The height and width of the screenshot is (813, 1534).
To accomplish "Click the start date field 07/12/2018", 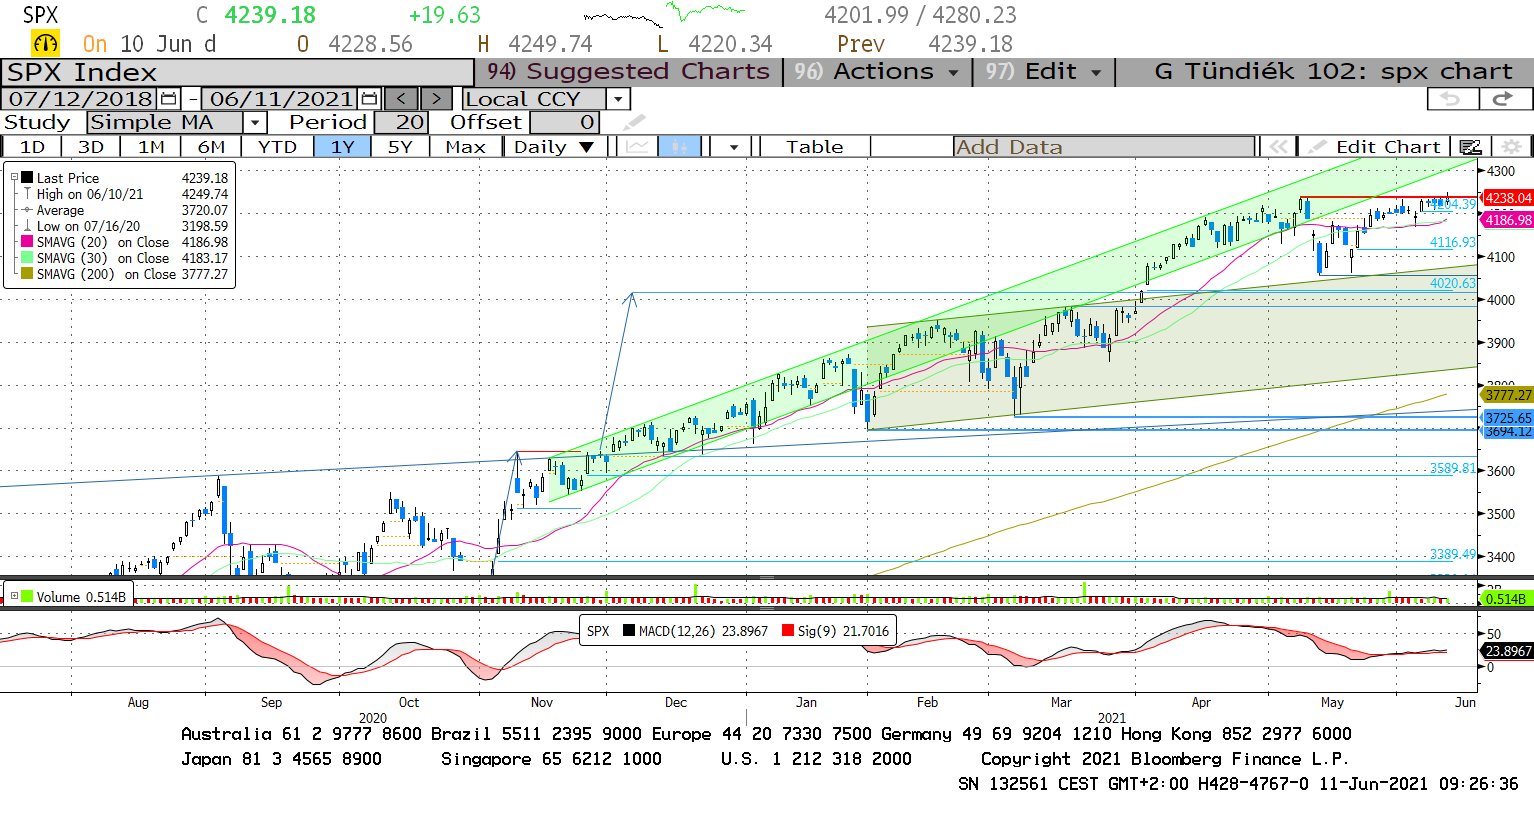I will coord(81,99).
